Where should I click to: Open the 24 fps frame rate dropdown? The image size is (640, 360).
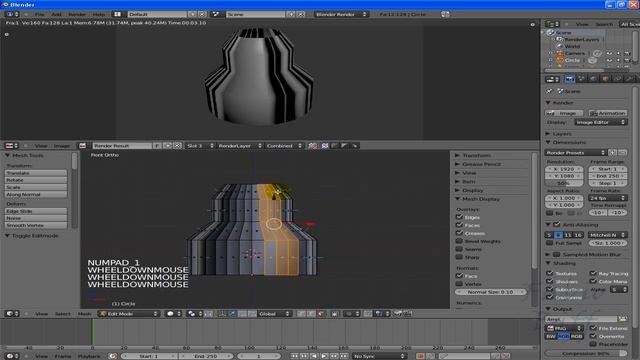pyautogui.click(x=608, y=198)
